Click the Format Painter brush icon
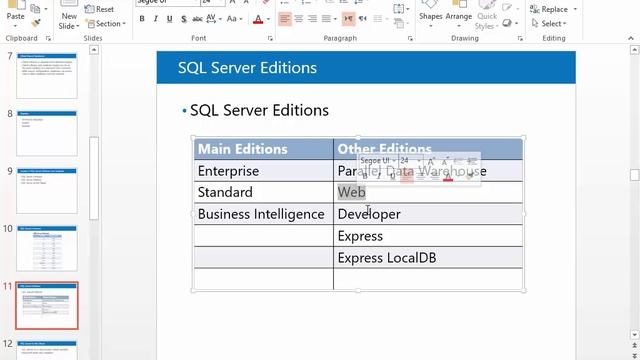The width and height of the screenshot is (640, 360). click(36, 23)
